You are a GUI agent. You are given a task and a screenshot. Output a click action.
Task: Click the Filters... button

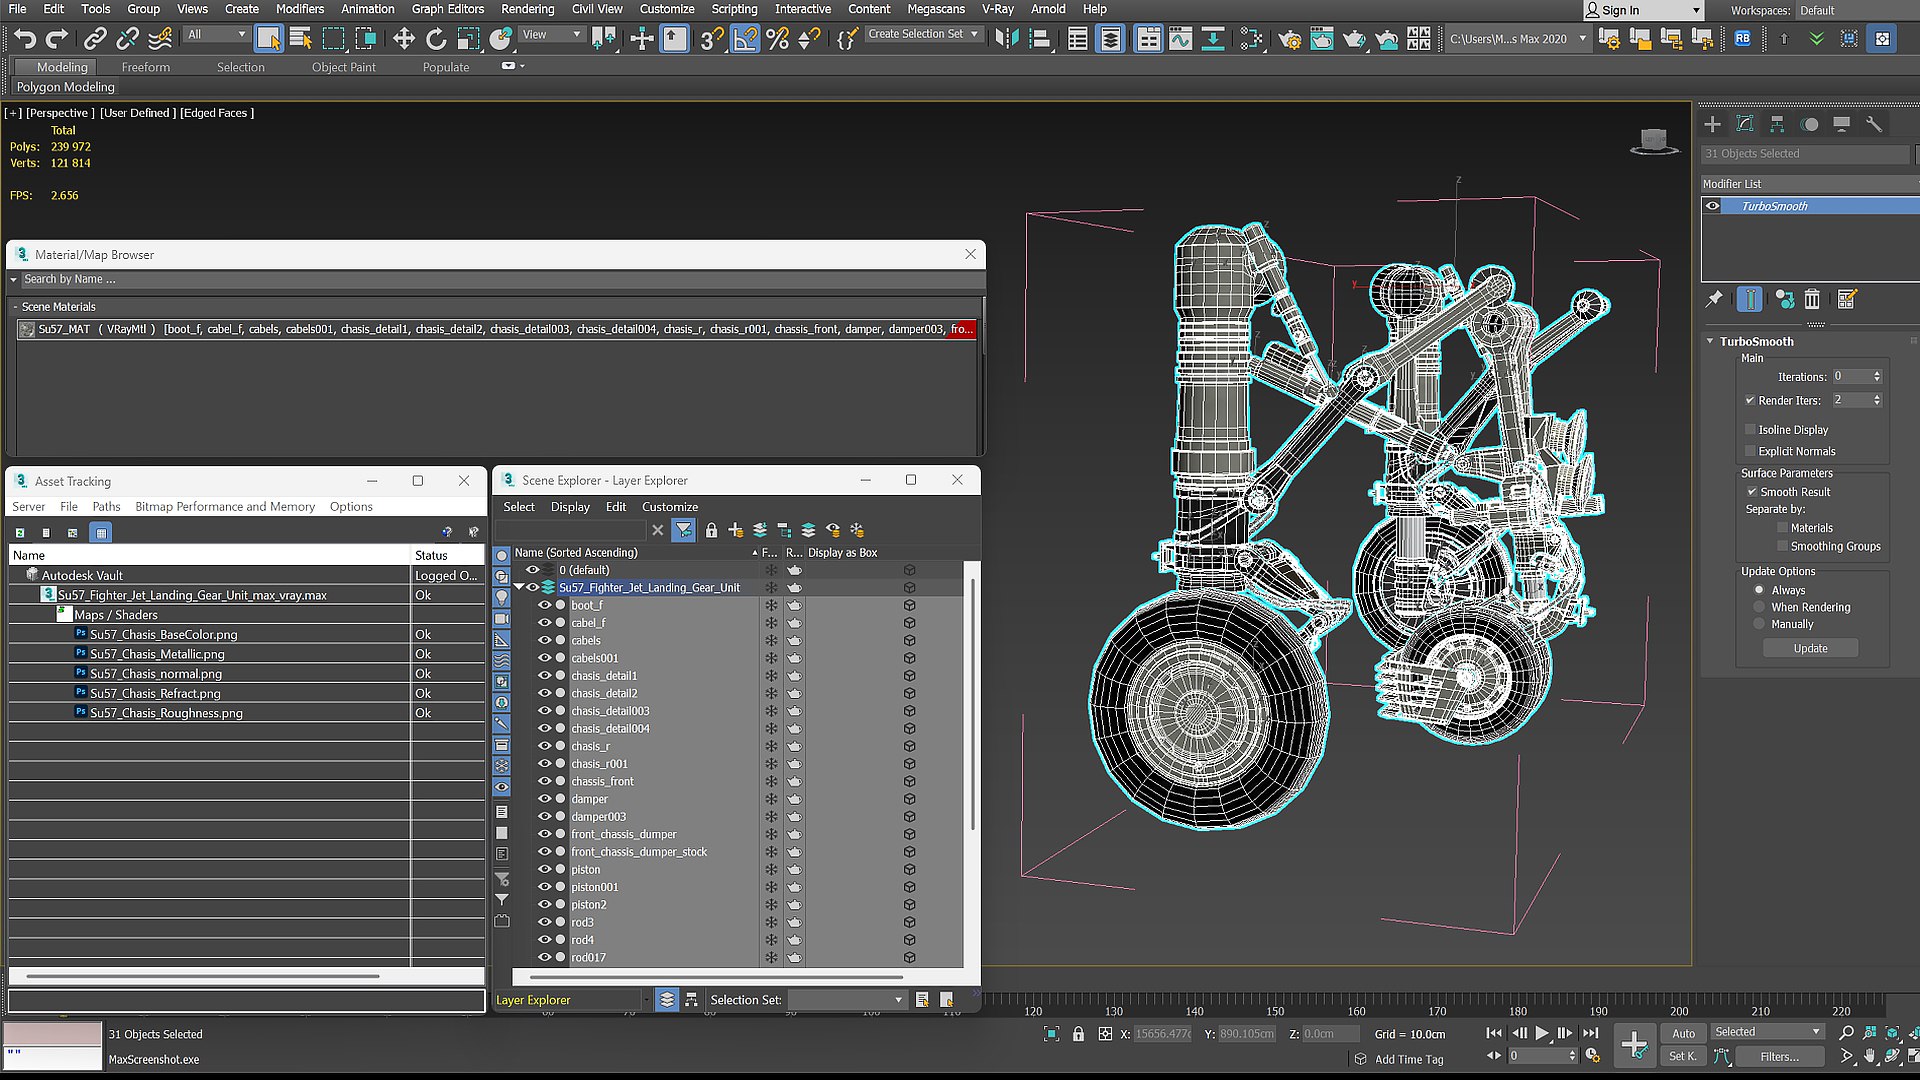point(1779,1056)
